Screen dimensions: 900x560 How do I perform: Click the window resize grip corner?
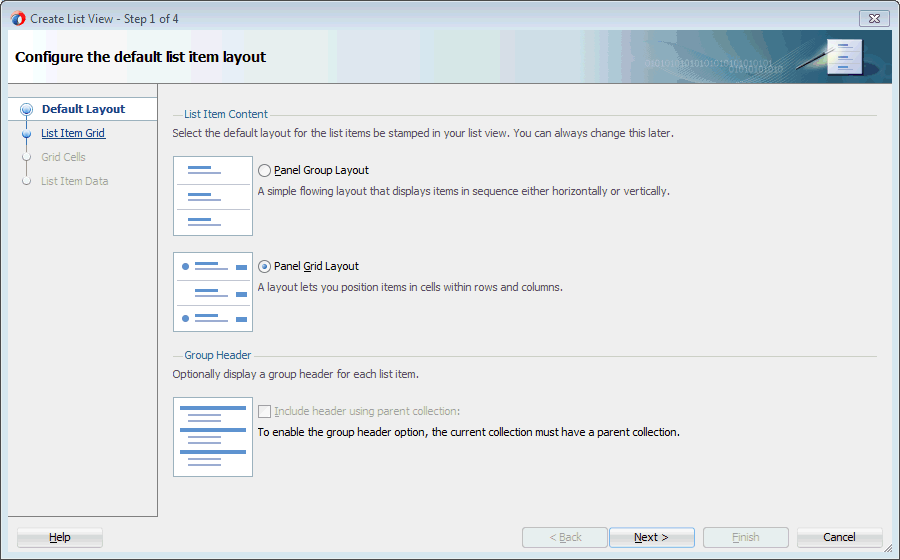pyautogui.click(x=889, y=549)
